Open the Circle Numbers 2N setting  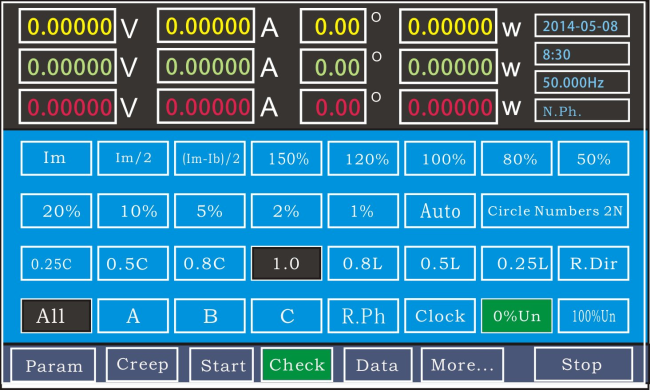(x=555, y=211)
